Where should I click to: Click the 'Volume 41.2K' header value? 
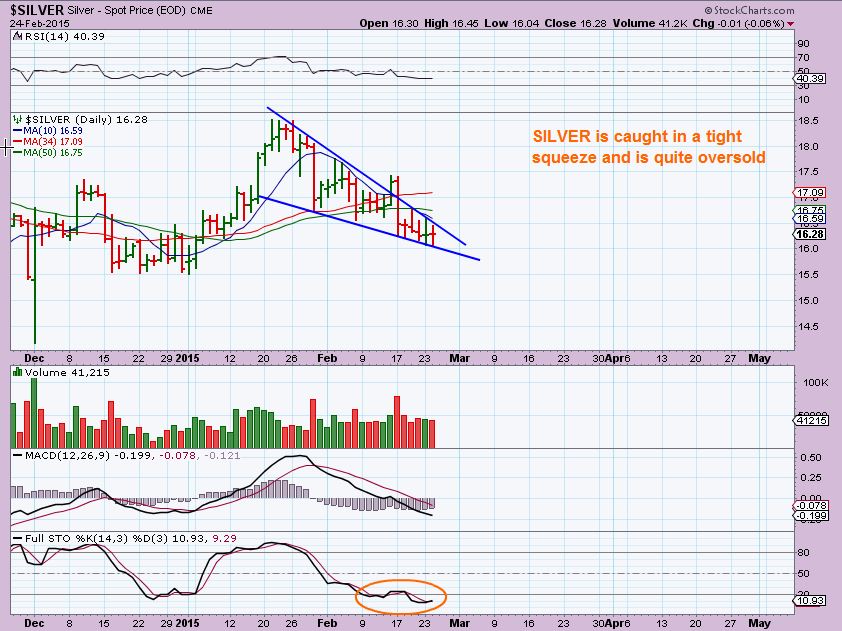(650, 24)
